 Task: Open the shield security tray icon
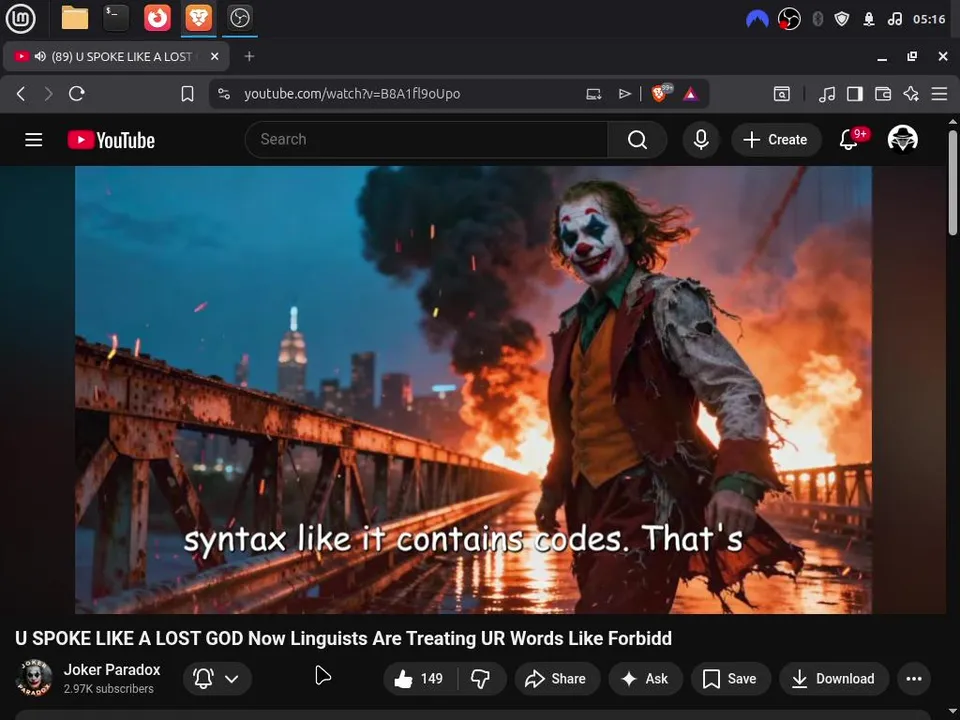coord(842,19)
